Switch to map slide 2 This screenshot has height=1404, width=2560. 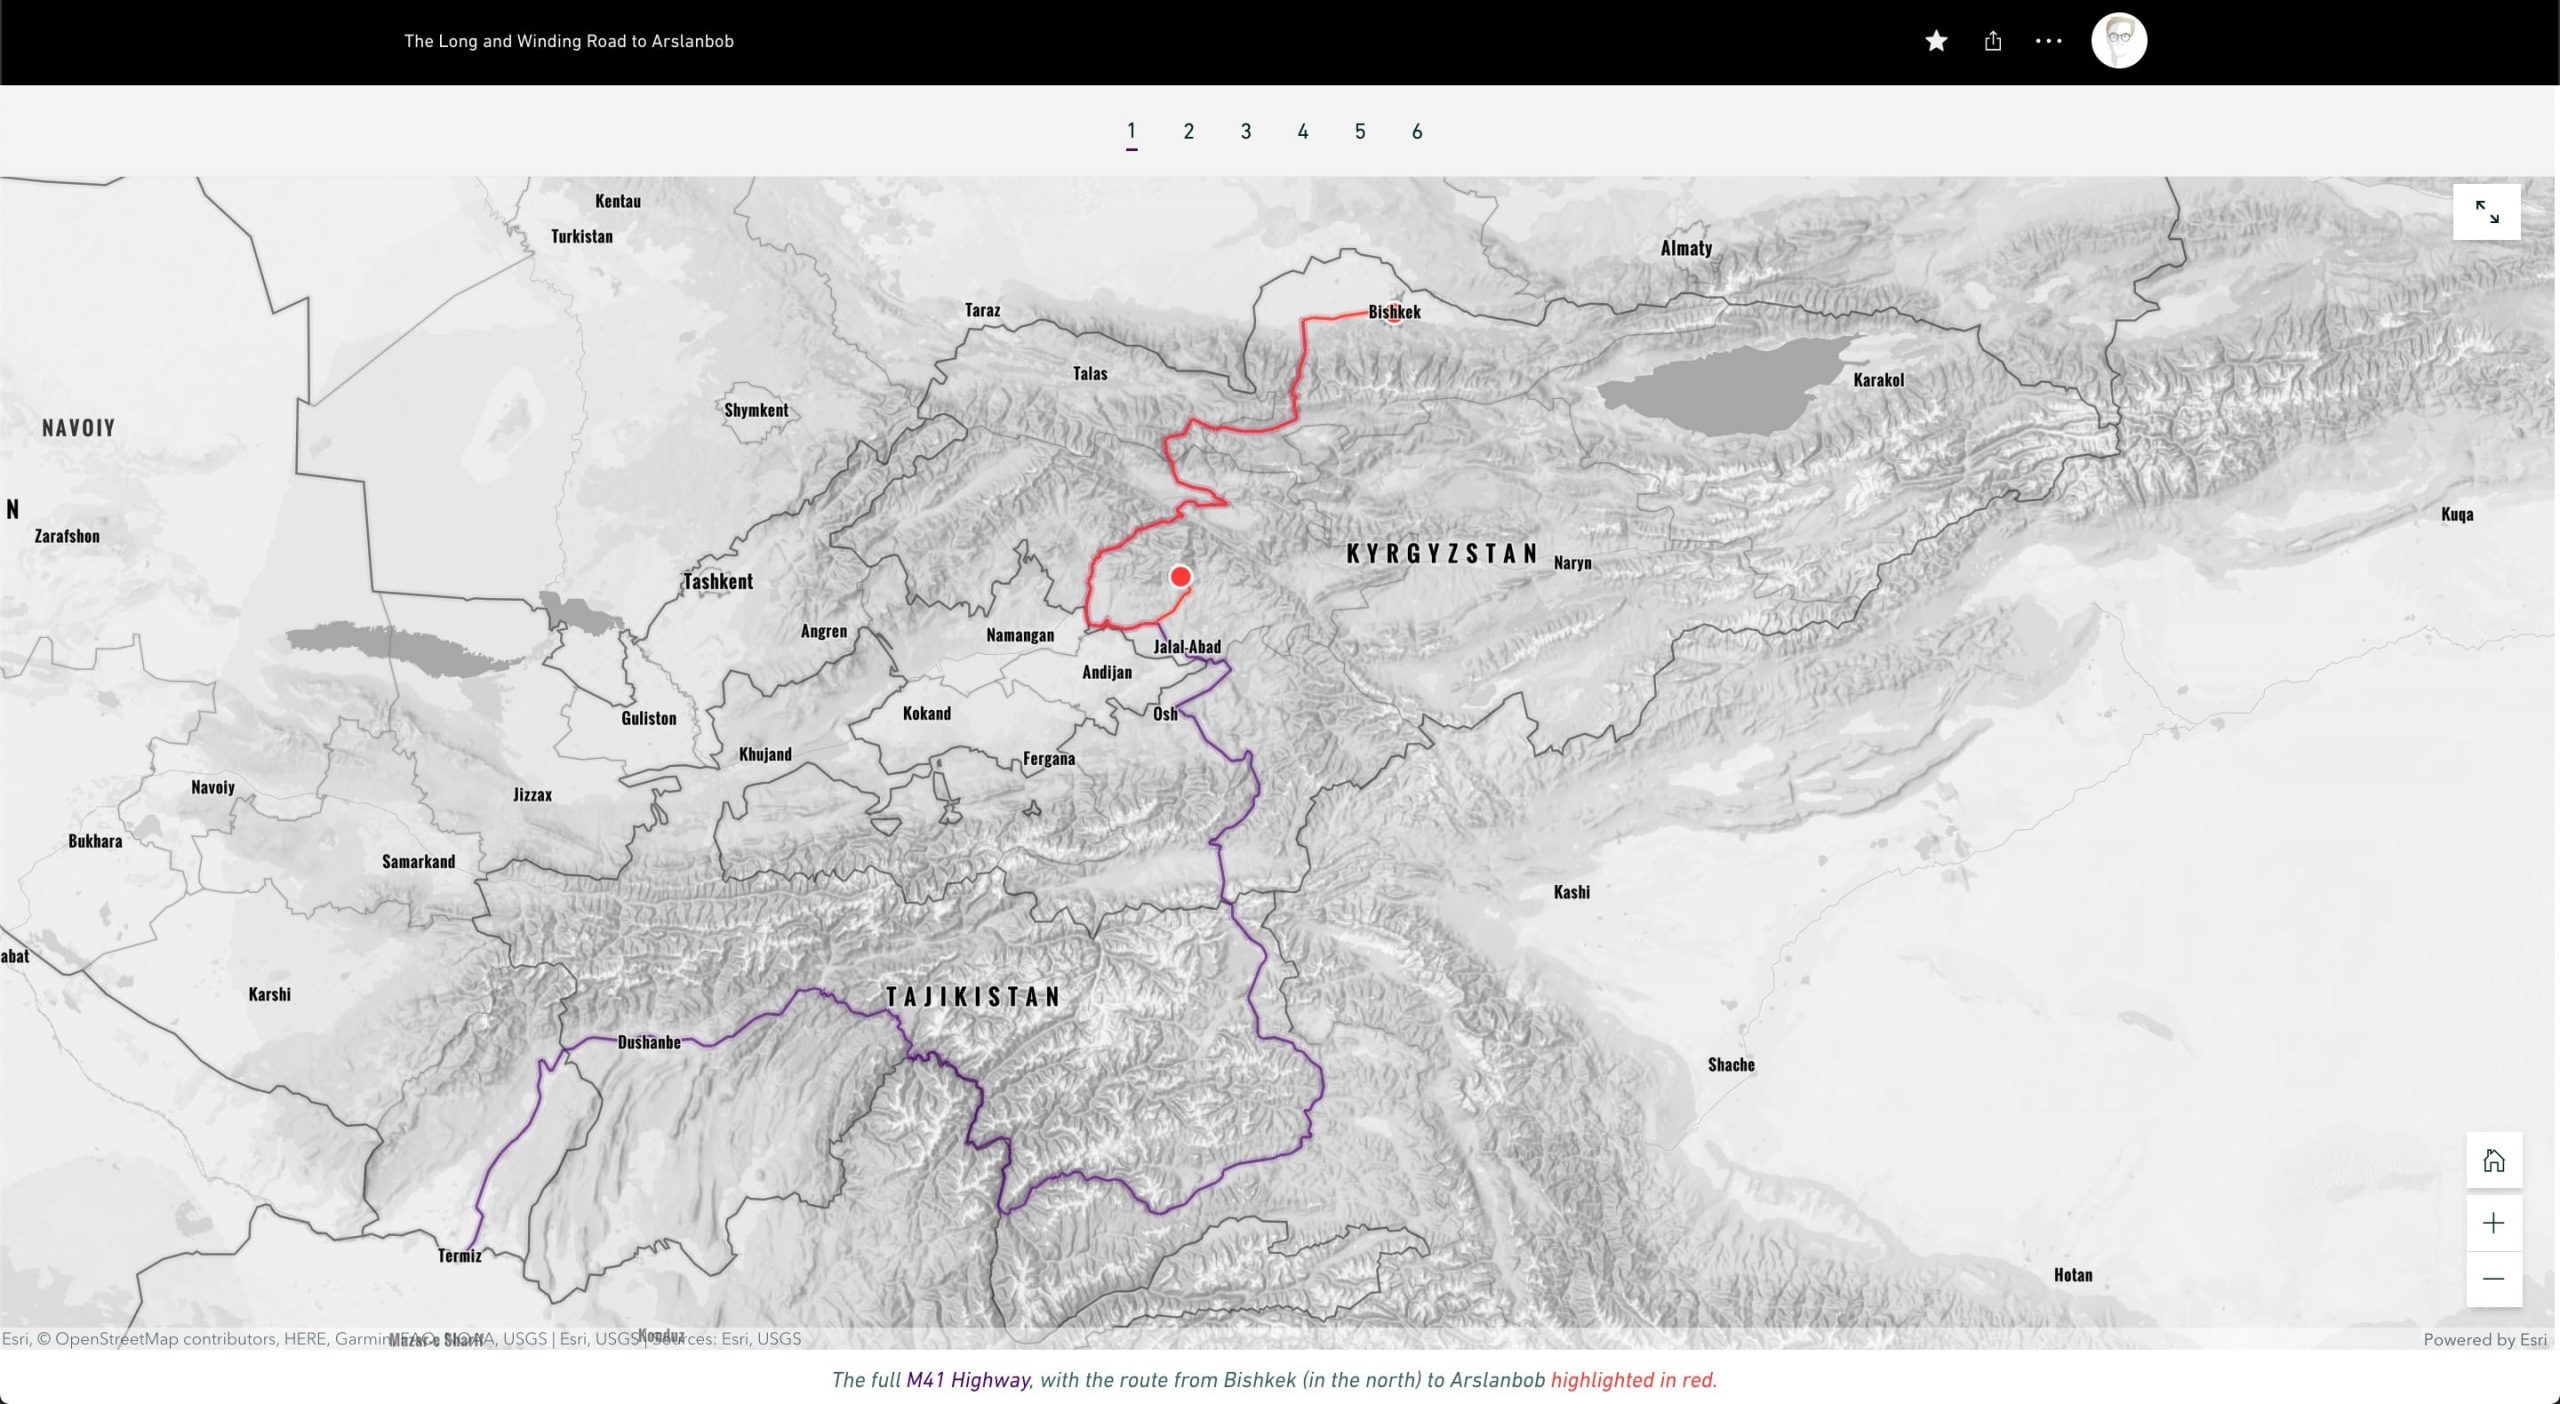[x=1188, y=131]
